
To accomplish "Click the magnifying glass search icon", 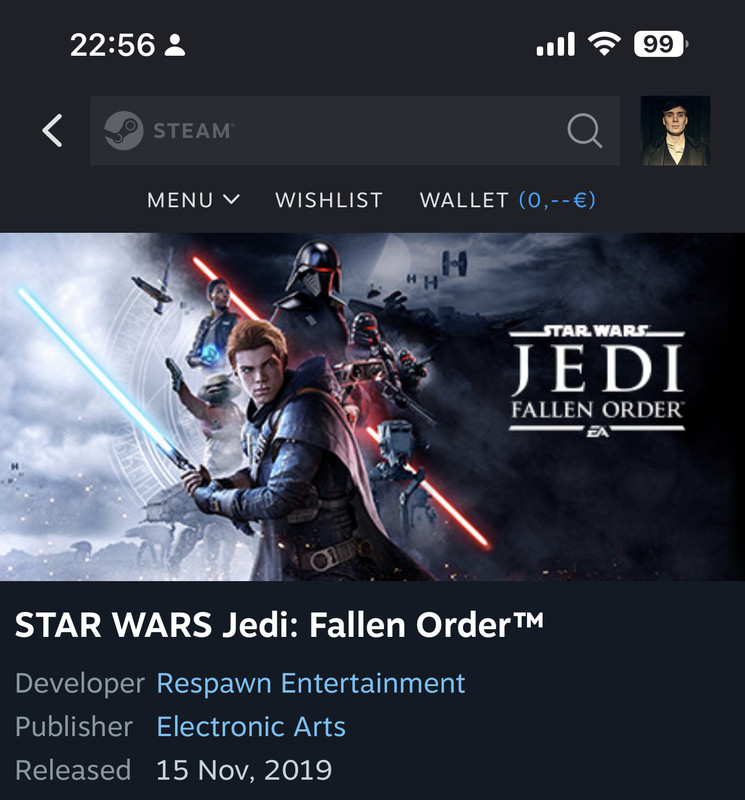I will click(584, 131).
